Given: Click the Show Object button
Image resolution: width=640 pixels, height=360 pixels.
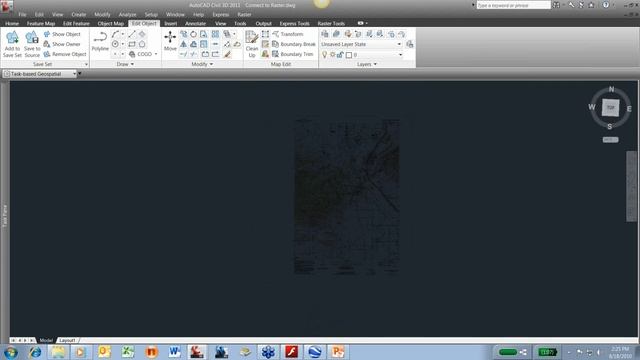Looking at the screenshot, I should click(x=62, y=34).
